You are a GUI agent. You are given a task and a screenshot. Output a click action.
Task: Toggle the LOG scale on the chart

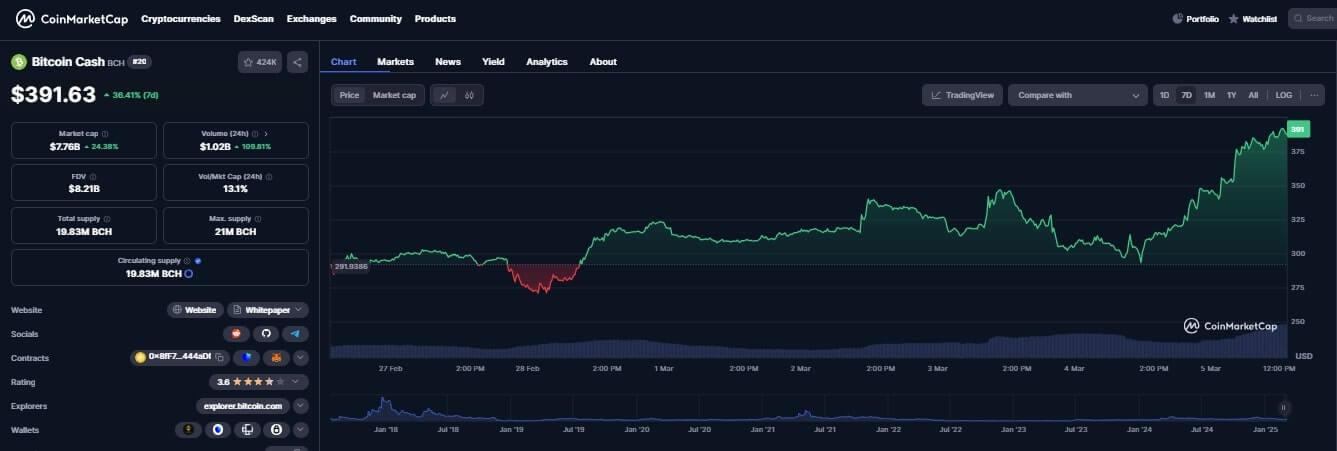(1283, 95)
